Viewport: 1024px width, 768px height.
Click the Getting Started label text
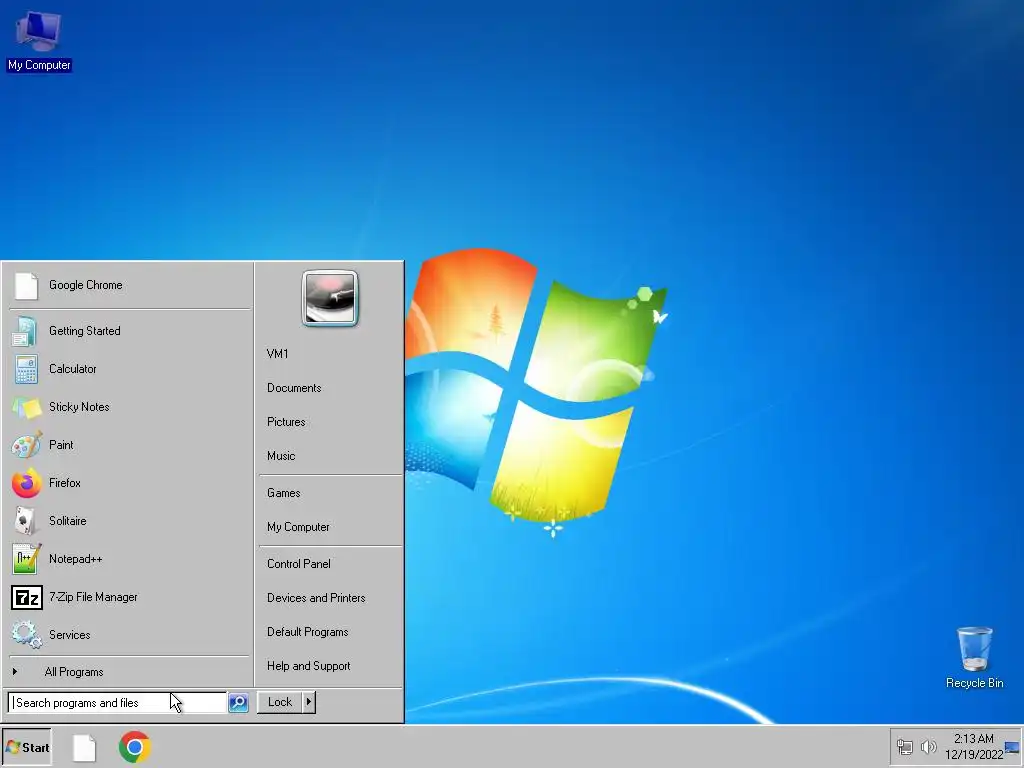coord(84,331)
